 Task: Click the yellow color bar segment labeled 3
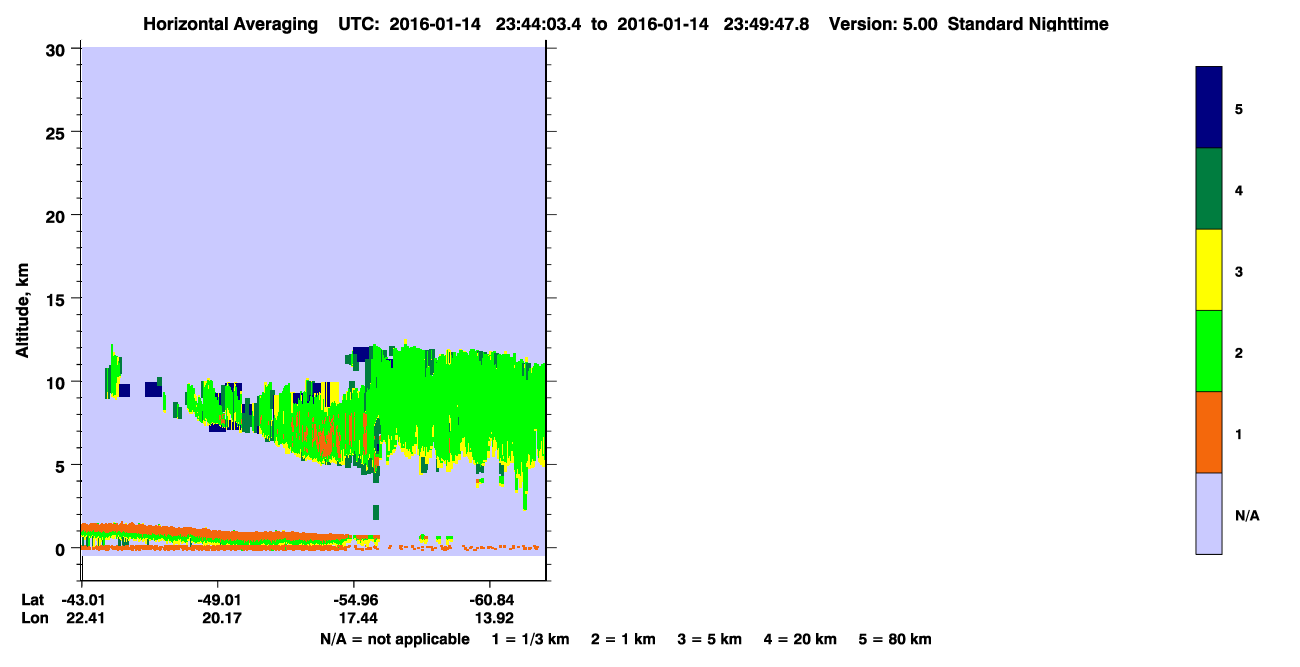click(x=1209, y=270)
